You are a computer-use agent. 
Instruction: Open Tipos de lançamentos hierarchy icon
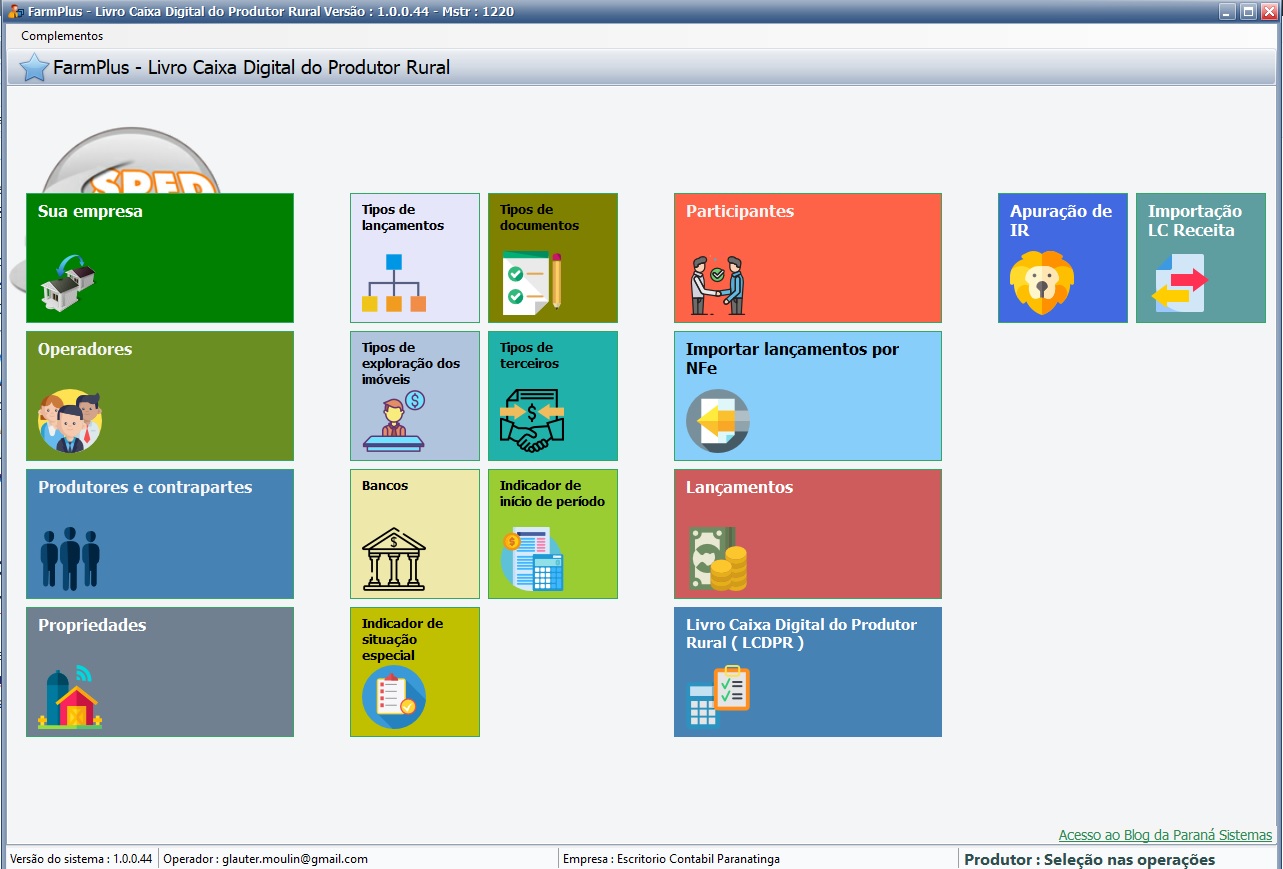[394, 283]
